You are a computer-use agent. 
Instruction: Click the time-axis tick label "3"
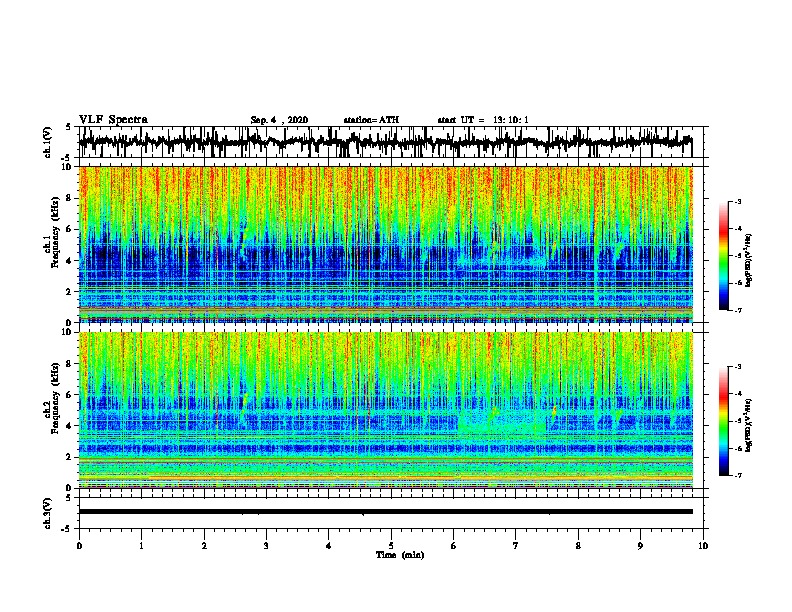tap(266, 546)
